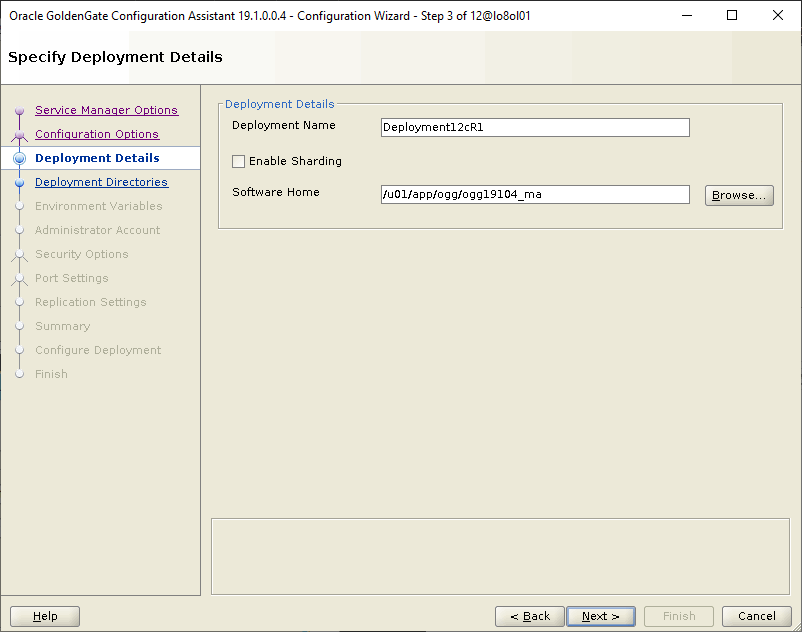Select the Deployment Details step
Screen dimensions: 802x632
coord(97,158)
